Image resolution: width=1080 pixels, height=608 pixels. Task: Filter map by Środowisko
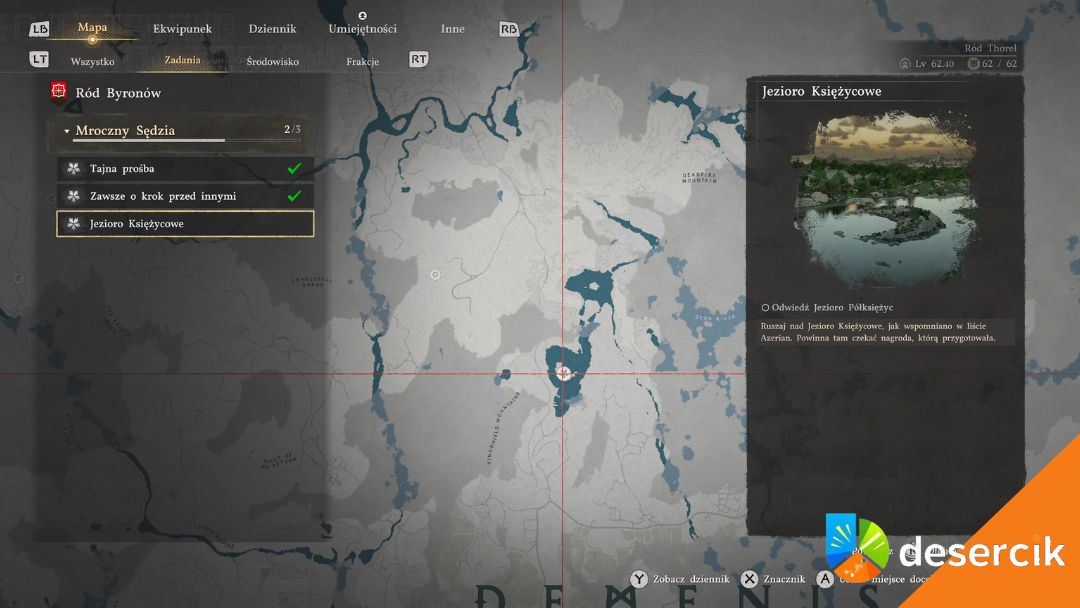click(272, 61)
